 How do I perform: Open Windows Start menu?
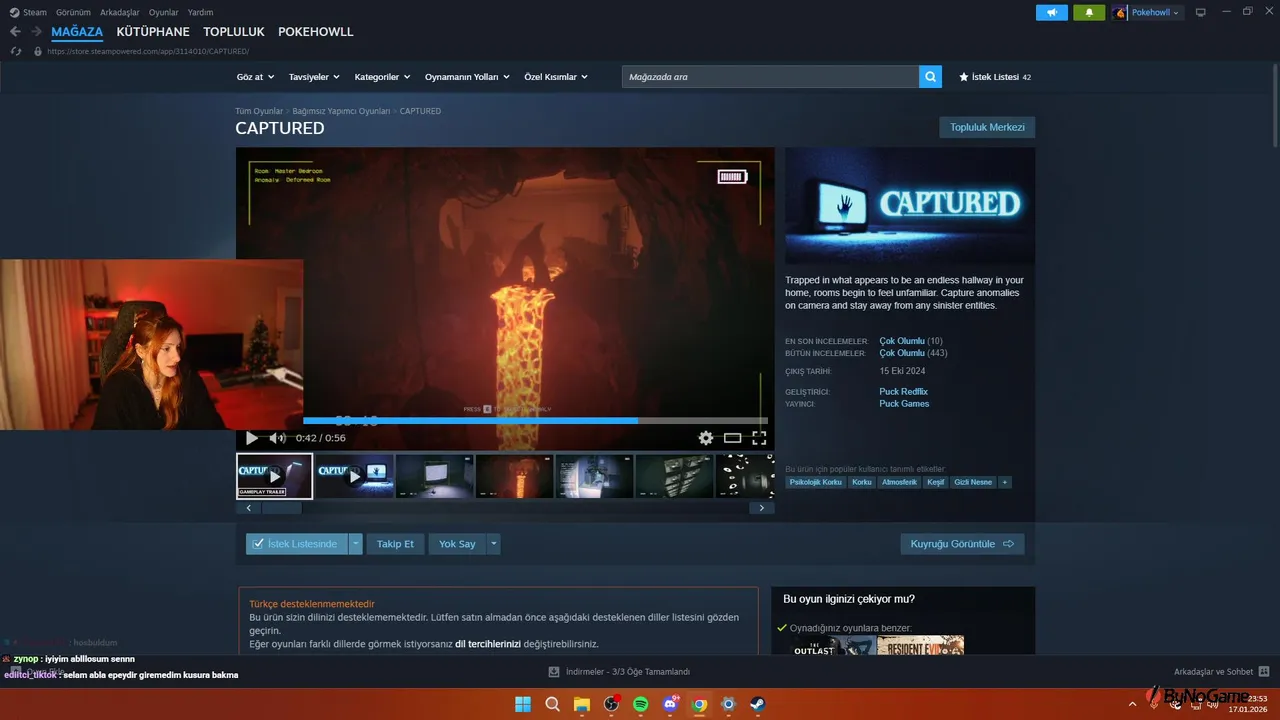pyautogui.click(x=523, y=704)
